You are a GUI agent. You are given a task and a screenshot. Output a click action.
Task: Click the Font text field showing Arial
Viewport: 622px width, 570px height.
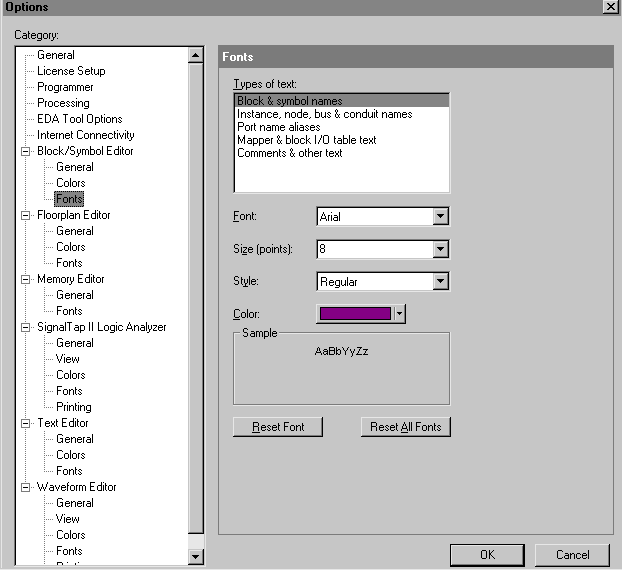375,217
